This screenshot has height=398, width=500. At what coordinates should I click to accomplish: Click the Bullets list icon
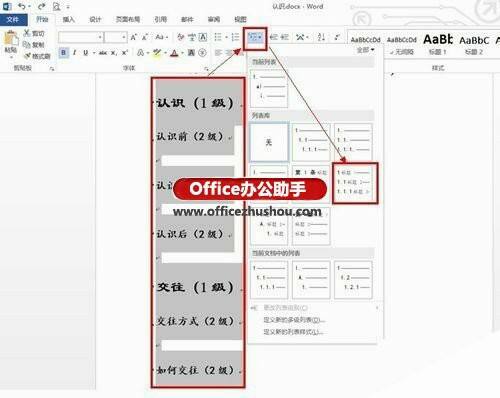(219, 37)
